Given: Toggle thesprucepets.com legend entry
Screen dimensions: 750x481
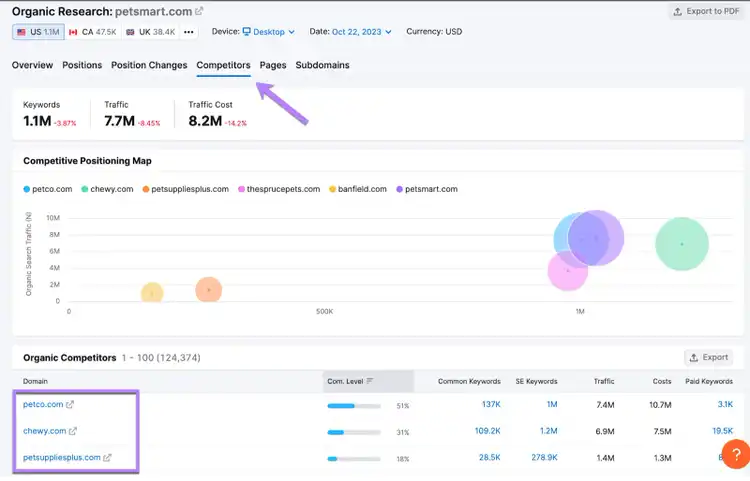Looking at the screenshot, I should (279, 189).
